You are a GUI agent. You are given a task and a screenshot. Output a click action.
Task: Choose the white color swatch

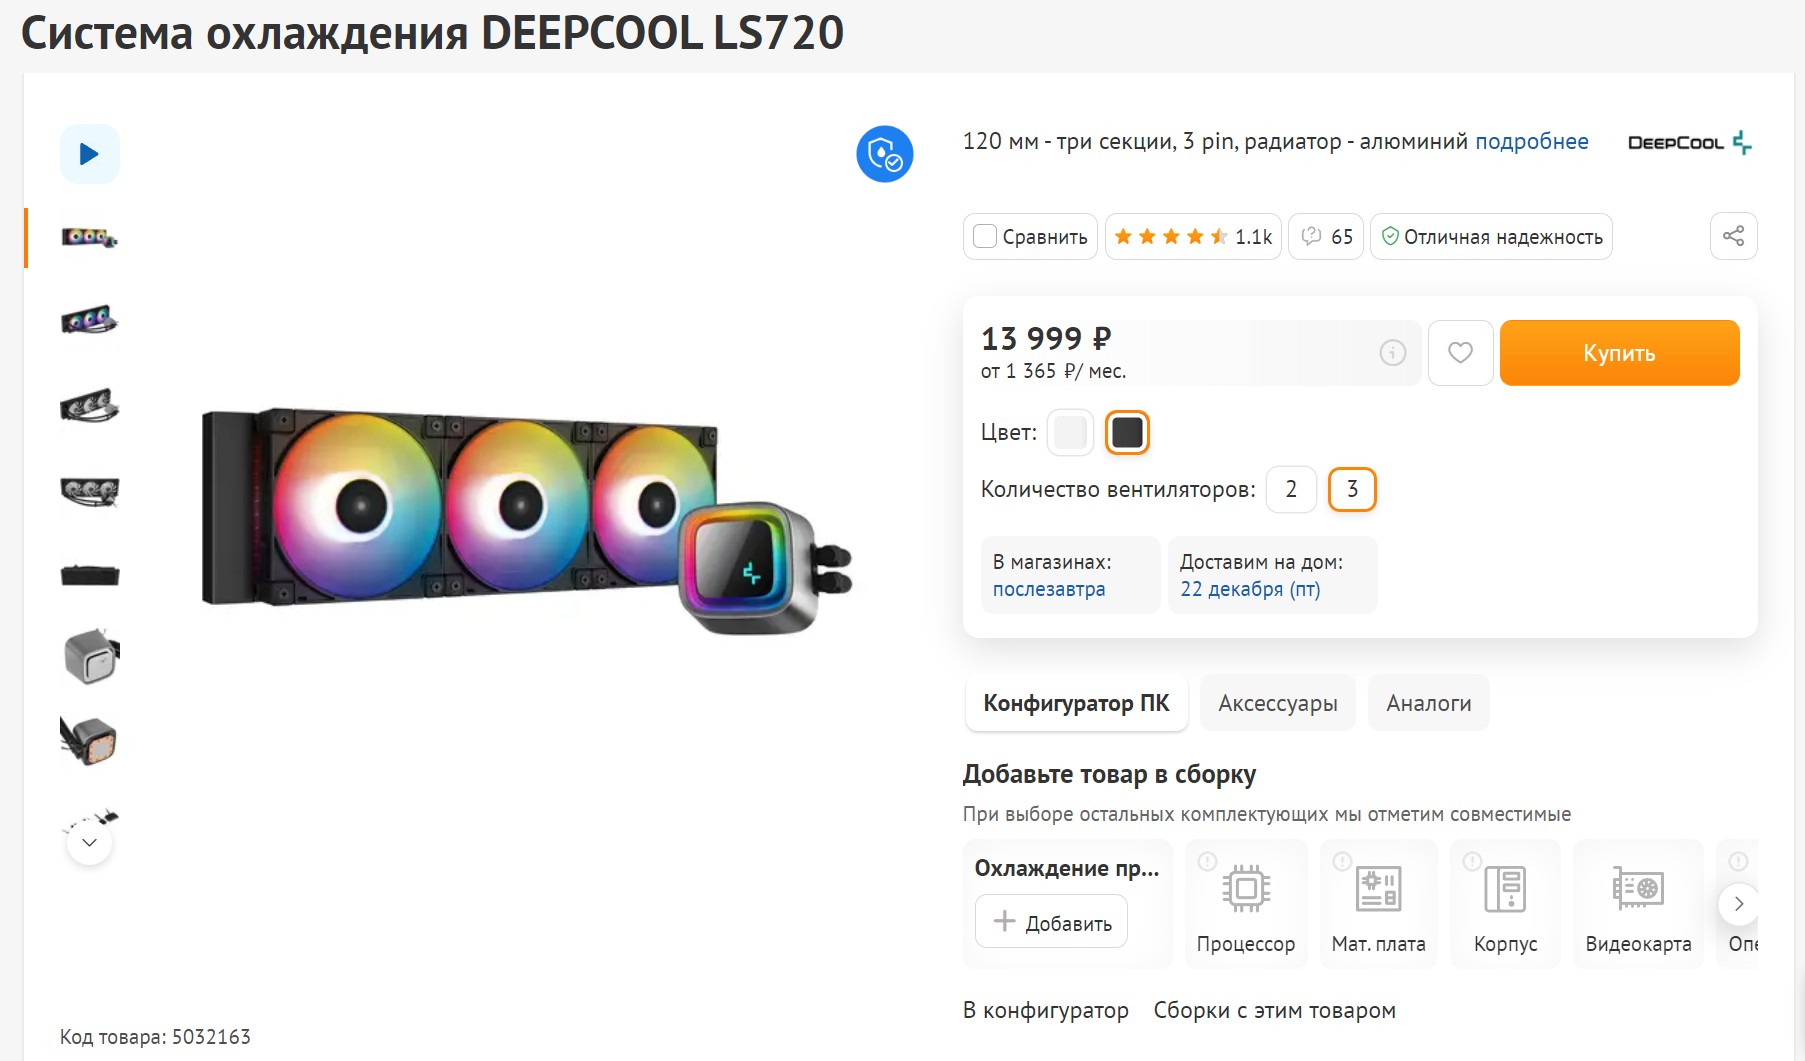point(1070,433)
